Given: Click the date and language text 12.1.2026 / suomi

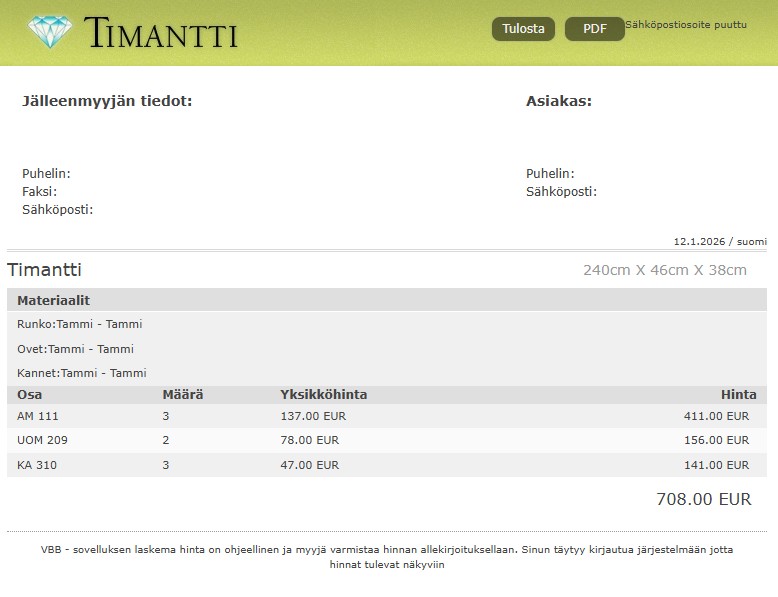Looking at the screenshot, I should (x=720, y=241).
